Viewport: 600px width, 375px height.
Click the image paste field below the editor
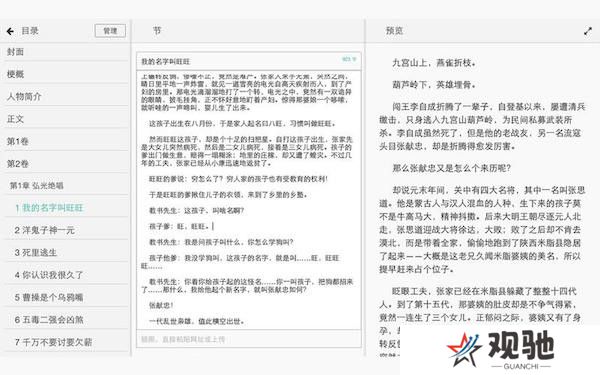click(x=249, y=339)
